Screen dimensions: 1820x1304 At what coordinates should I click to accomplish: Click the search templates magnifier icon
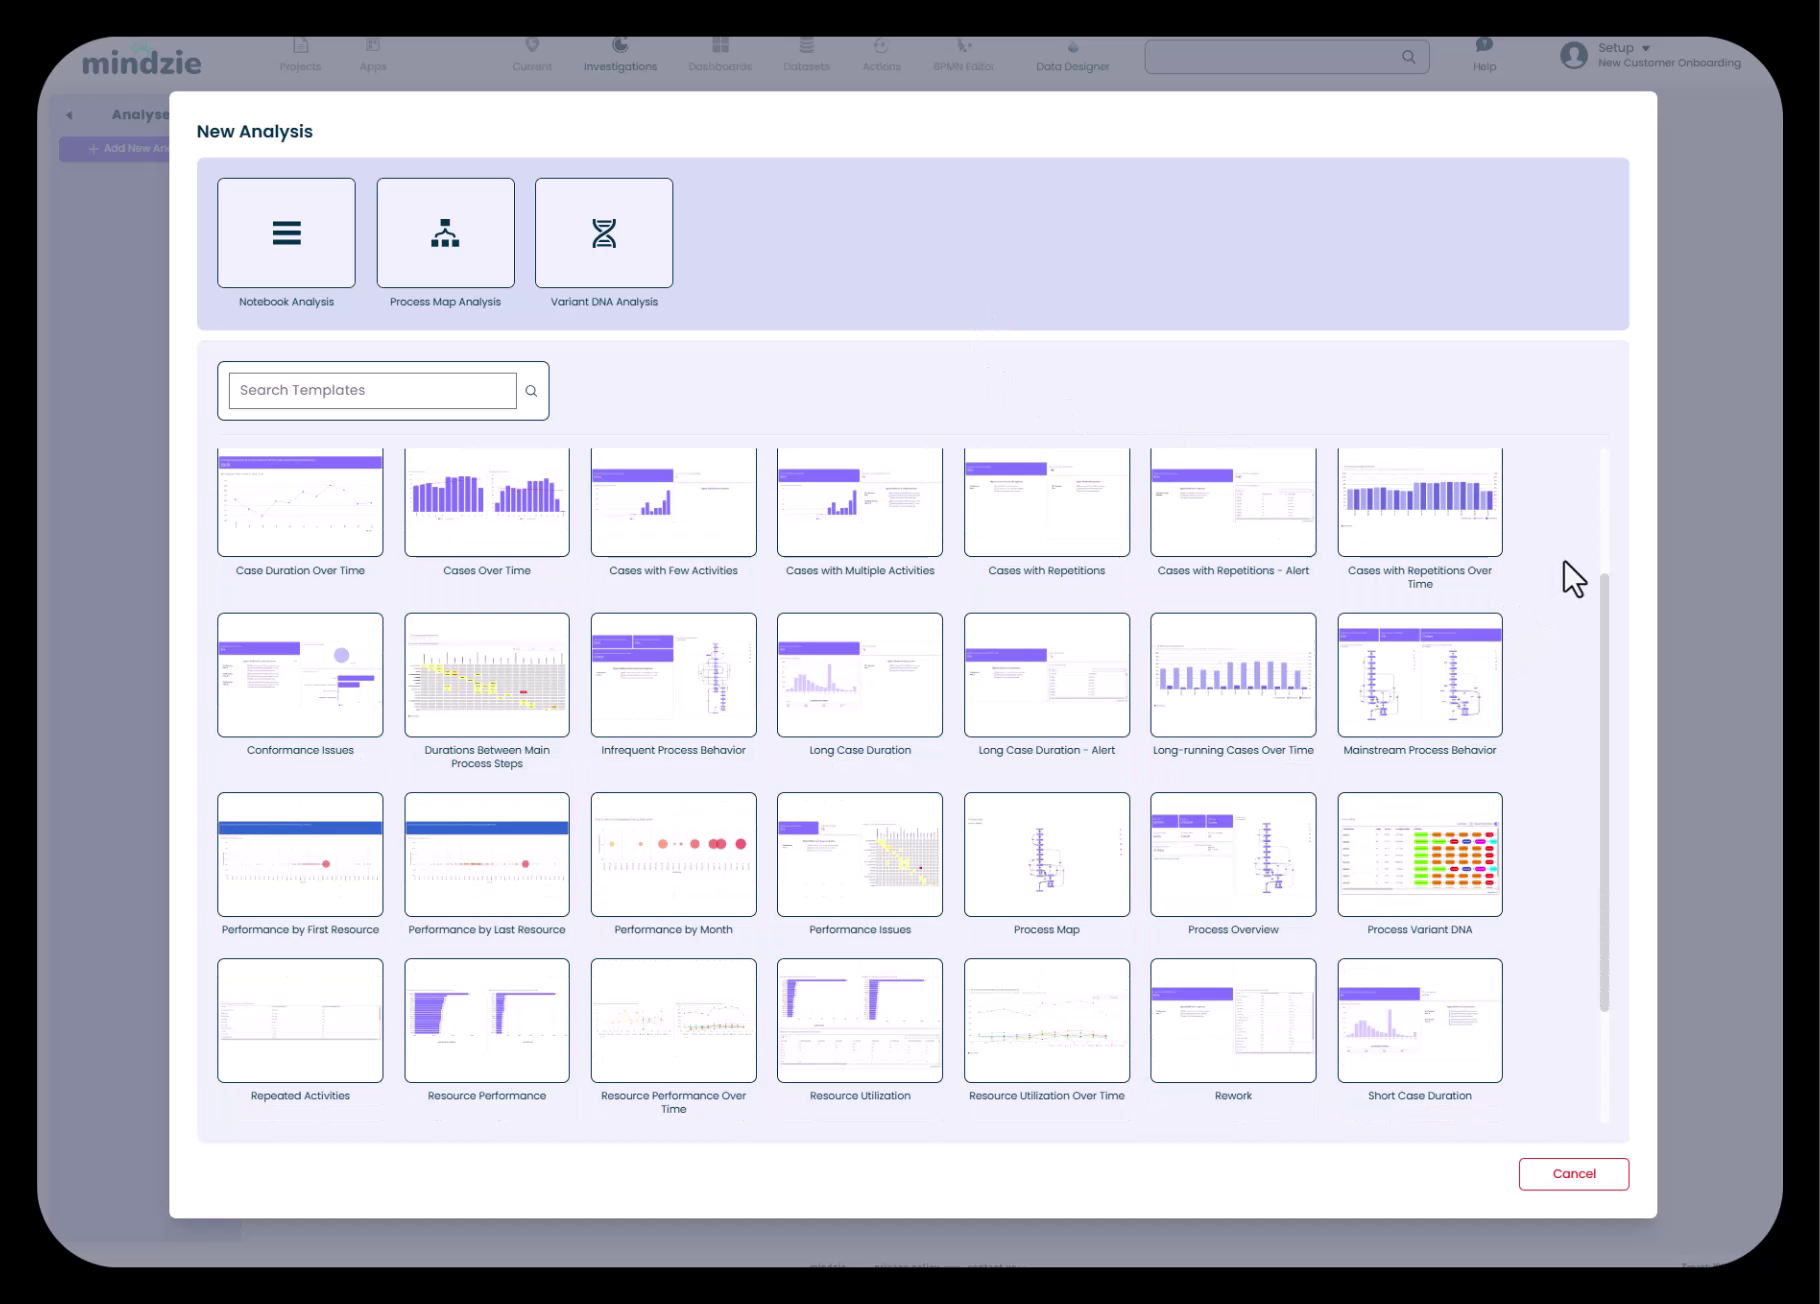(x=531, y=391)
